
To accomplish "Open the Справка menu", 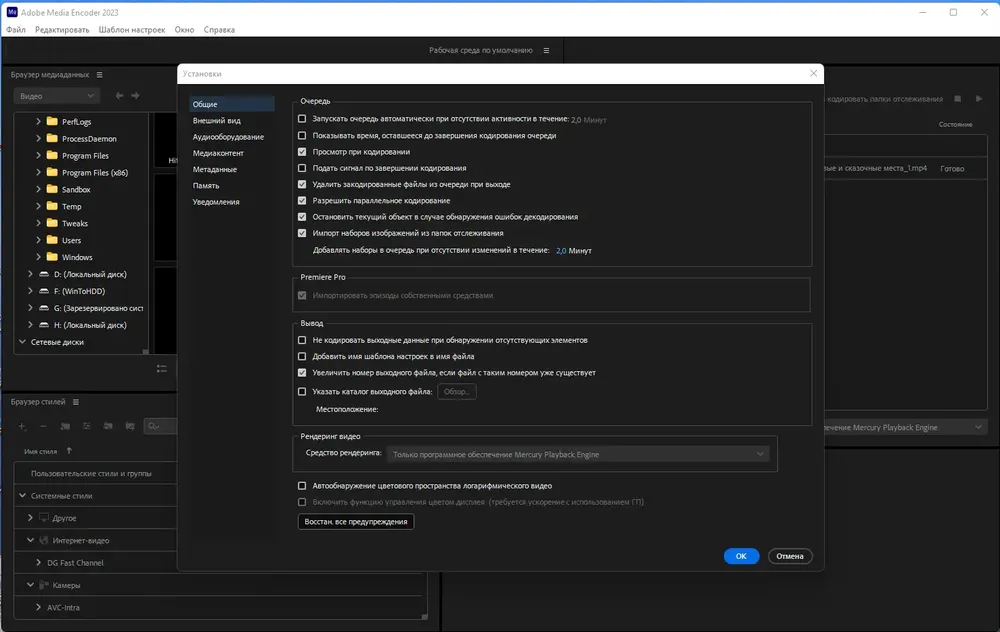I will (219, 30).
